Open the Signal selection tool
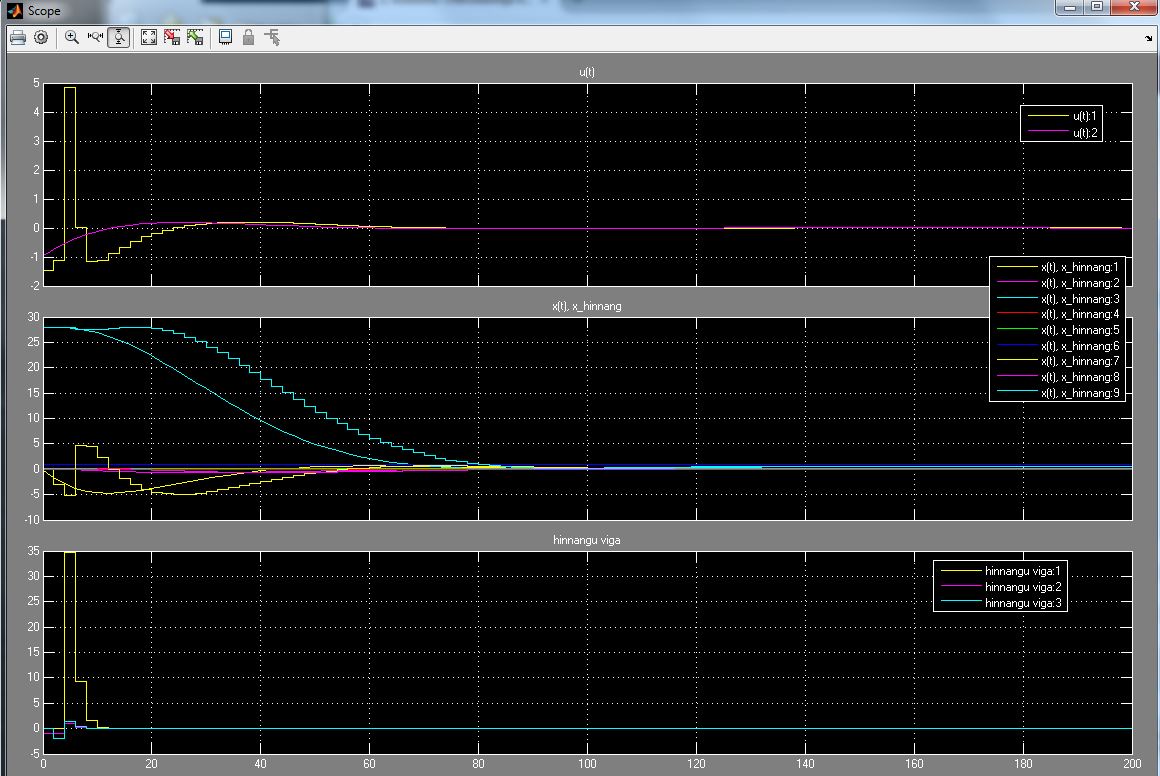The height and width of the screenshot is (776, 1160). 272,37
